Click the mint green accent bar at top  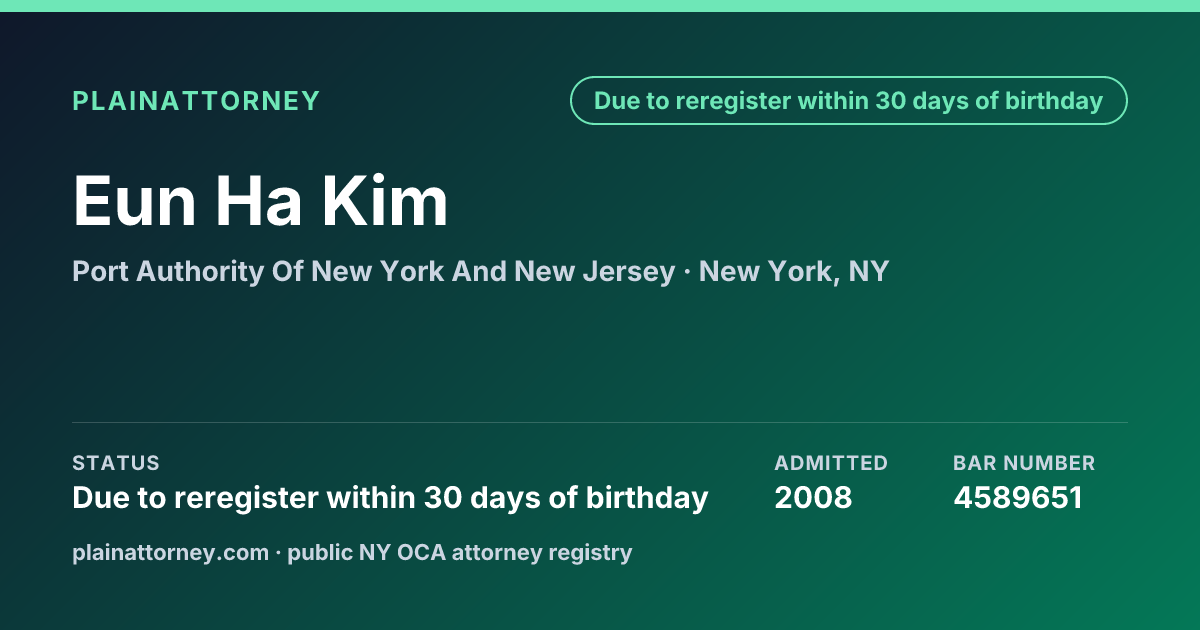(x=600, y=6)
